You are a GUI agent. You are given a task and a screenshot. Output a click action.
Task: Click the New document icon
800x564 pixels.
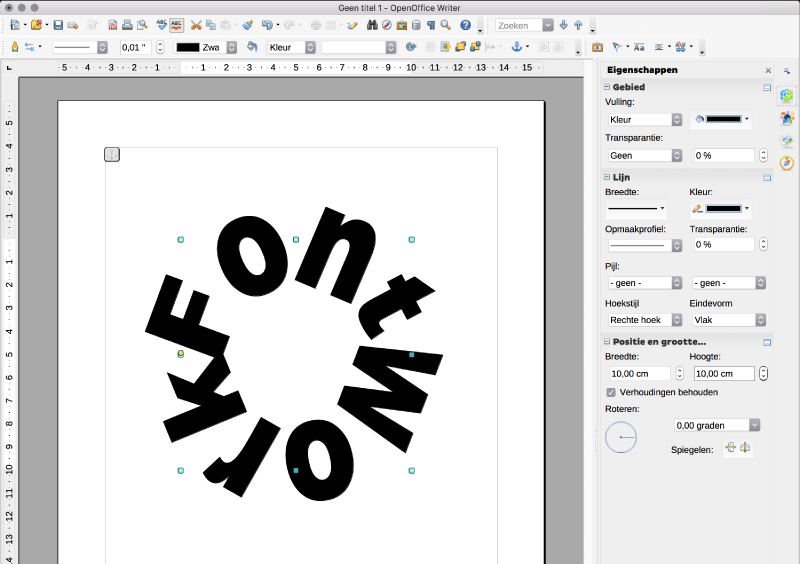[15, 25]
